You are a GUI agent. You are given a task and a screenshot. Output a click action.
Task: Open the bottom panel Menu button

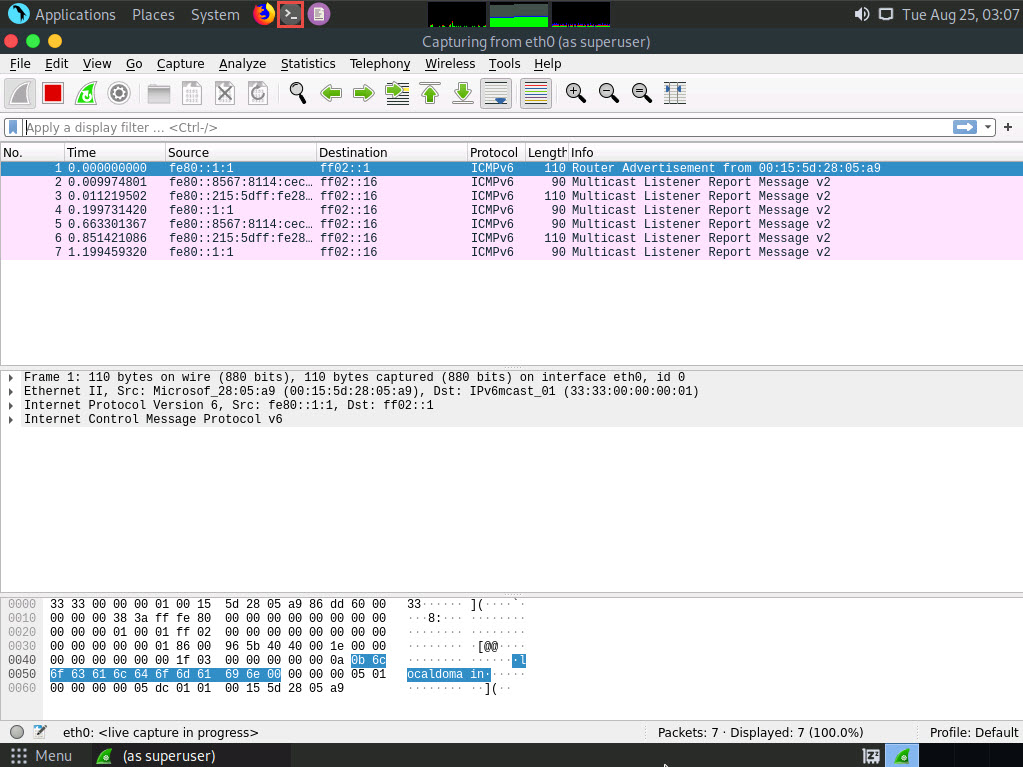(x=42, y=756)
